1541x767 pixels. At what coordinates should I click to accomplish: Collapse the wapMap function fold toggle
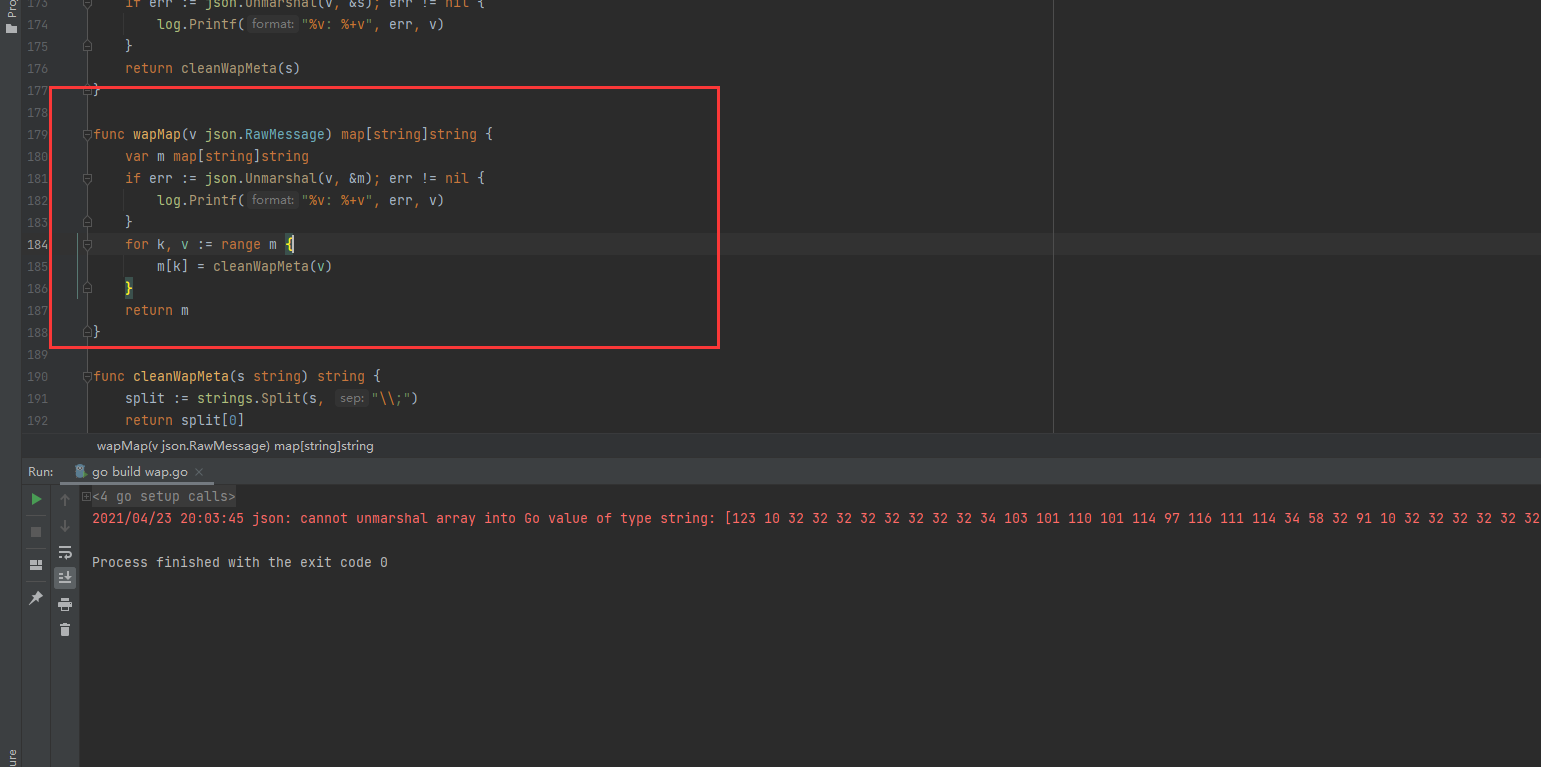point(87,133)
